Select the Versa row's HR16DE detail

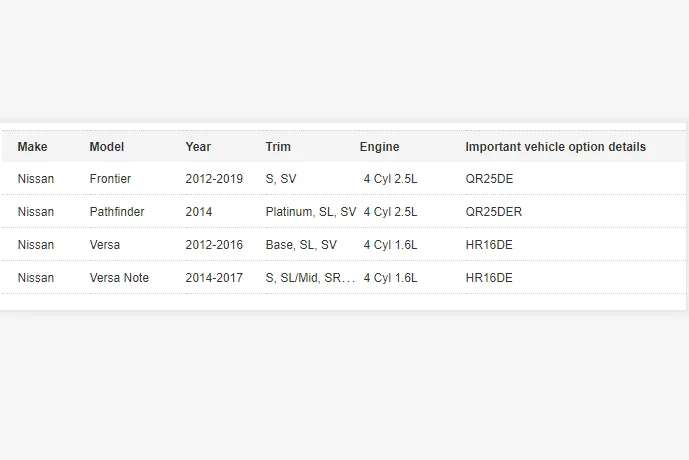(x=489, y=245)
